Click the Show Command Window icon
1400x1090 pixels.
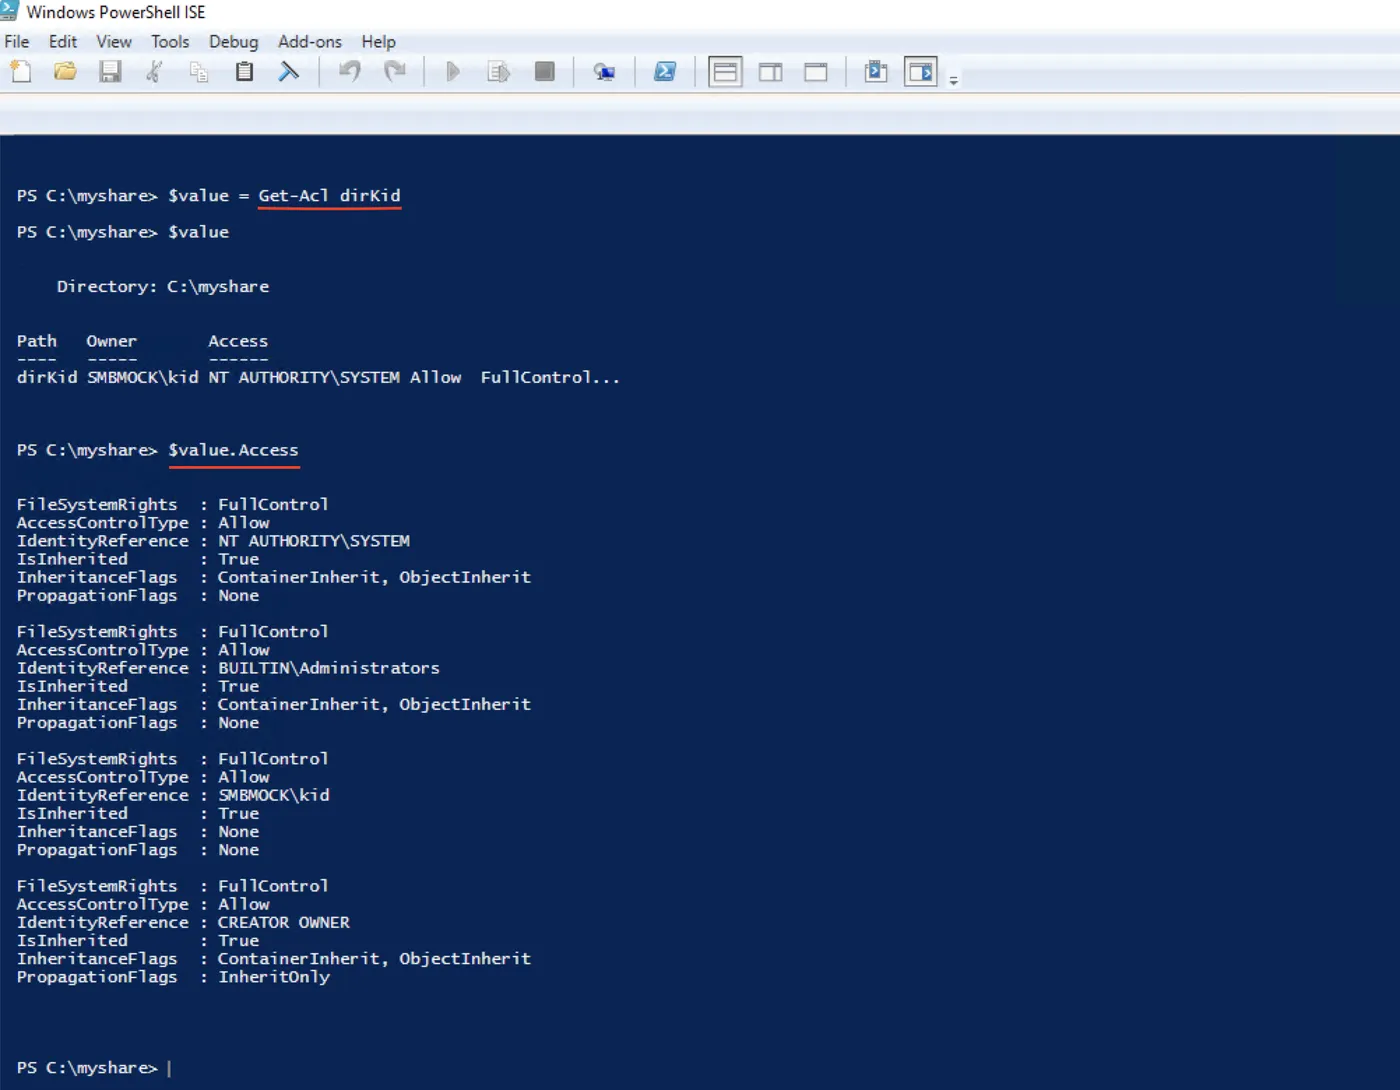point(876,72)
